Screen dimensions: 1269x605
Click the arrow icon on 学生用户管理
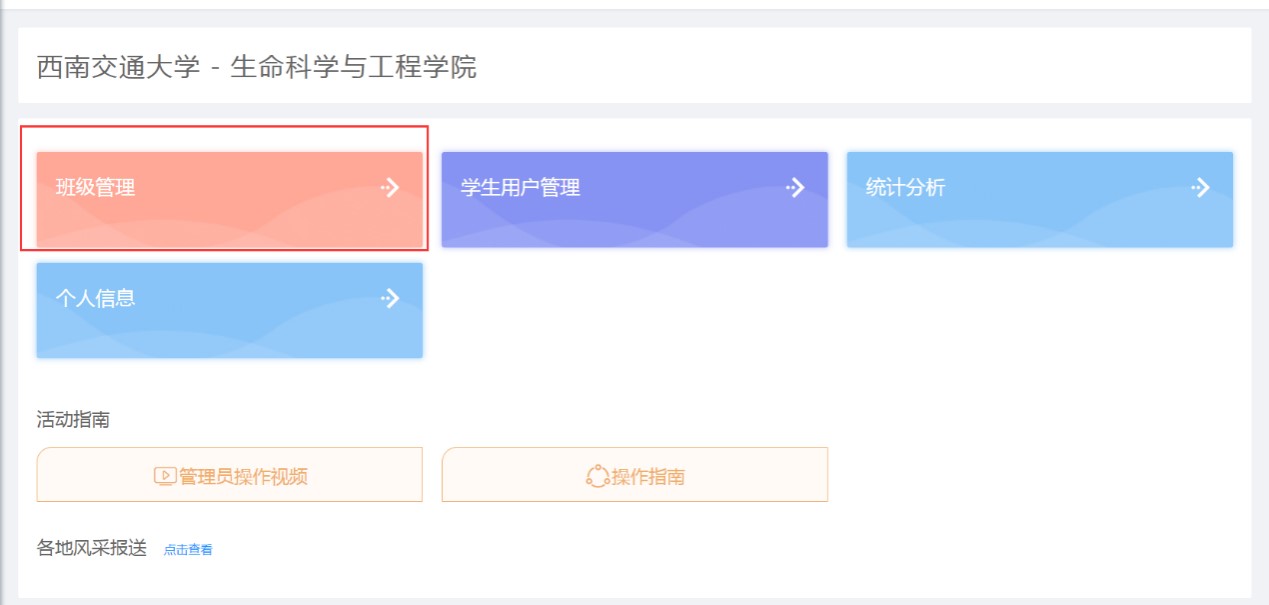coord(795,187)
